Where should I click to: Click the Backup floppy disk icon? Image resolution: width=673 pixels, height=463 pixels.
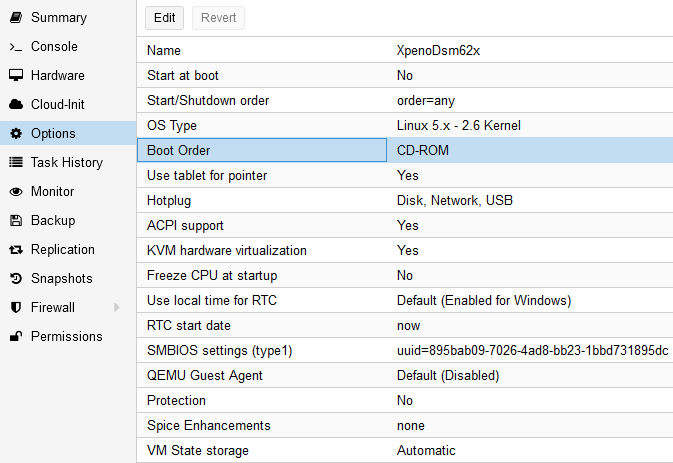tap(15, 221)
